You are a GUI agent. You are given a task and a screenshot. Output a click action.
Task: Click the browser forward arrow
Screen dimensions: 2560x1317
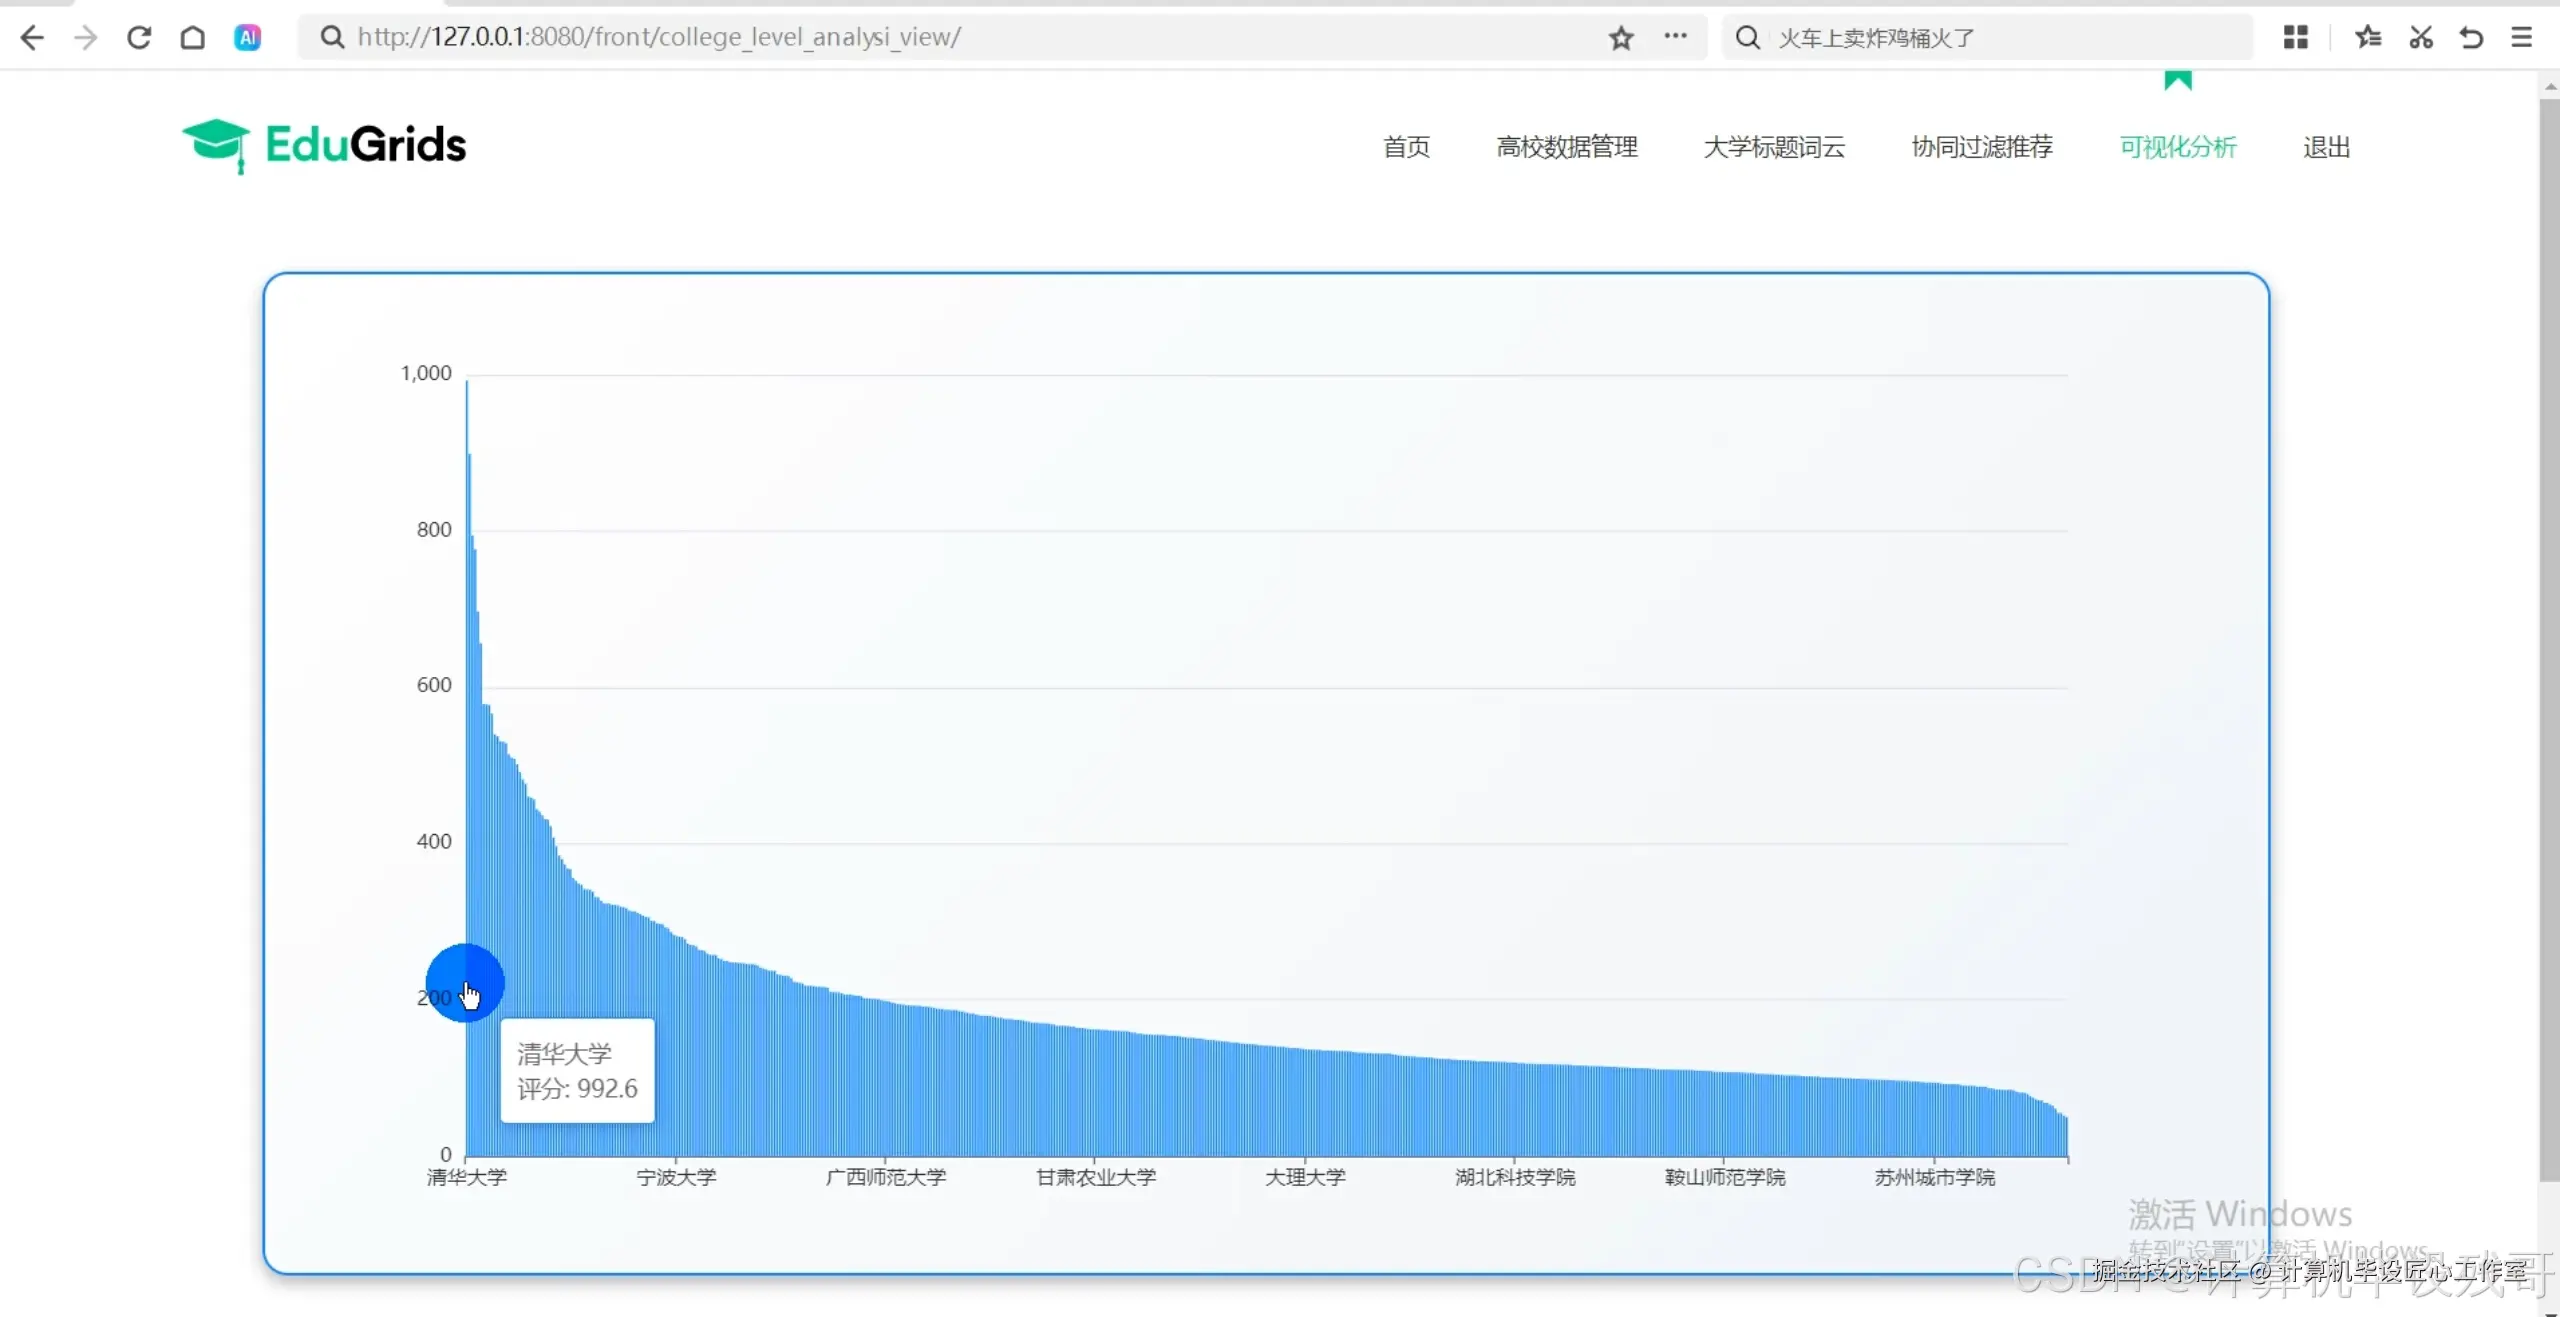pos(86,38)
